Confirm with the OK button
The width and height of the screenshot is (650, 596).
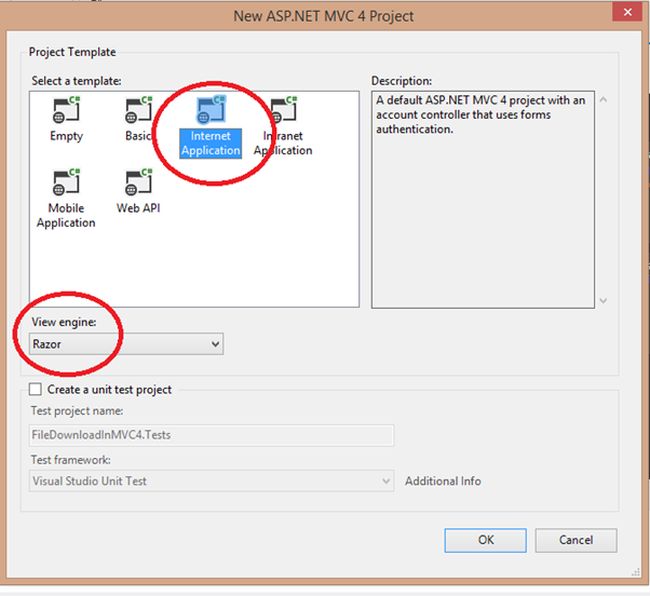[485, 540]
